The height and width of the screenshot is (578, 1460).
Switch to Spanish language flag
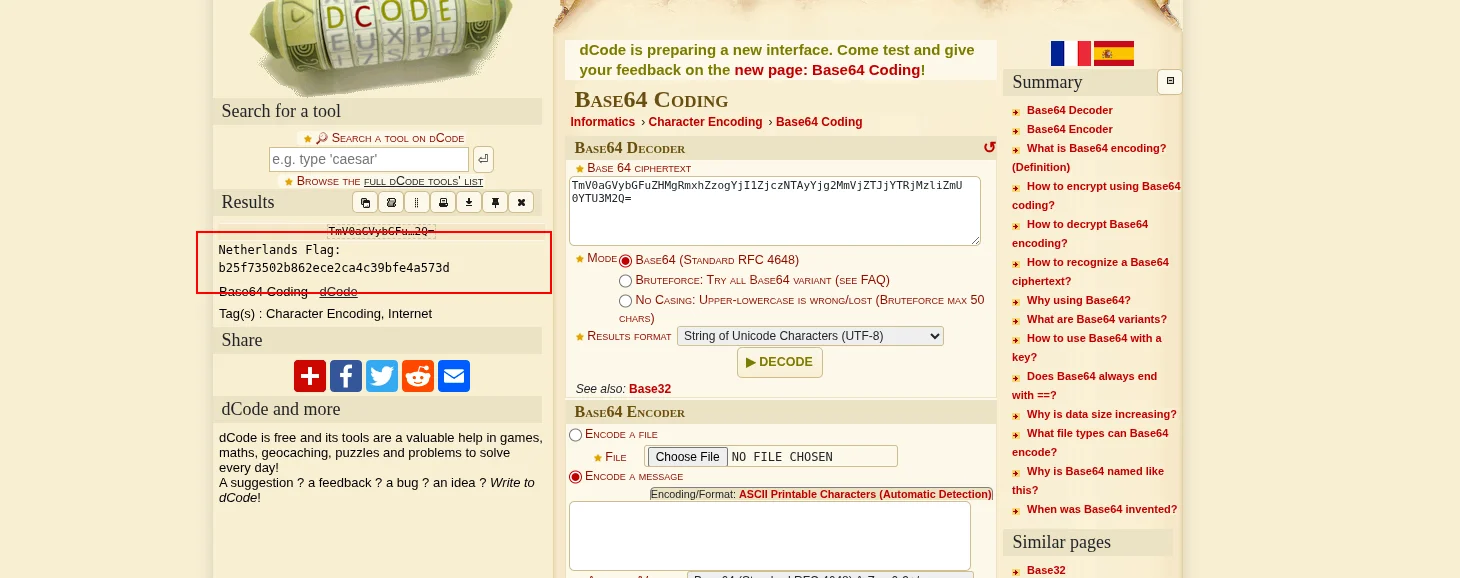(x=1114, y=53)
